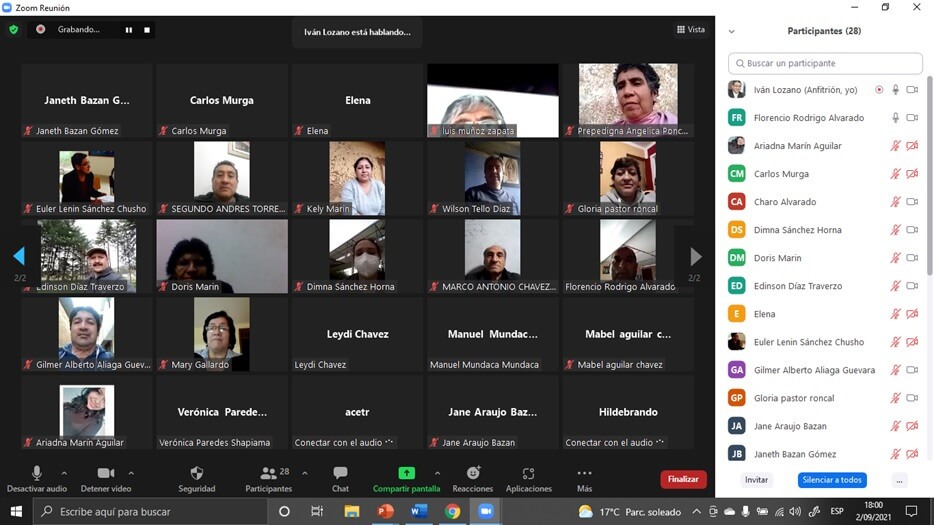This screenshot has width=934, height=525.
Task: Open the Aplicaciones icon
Action: 528,473
